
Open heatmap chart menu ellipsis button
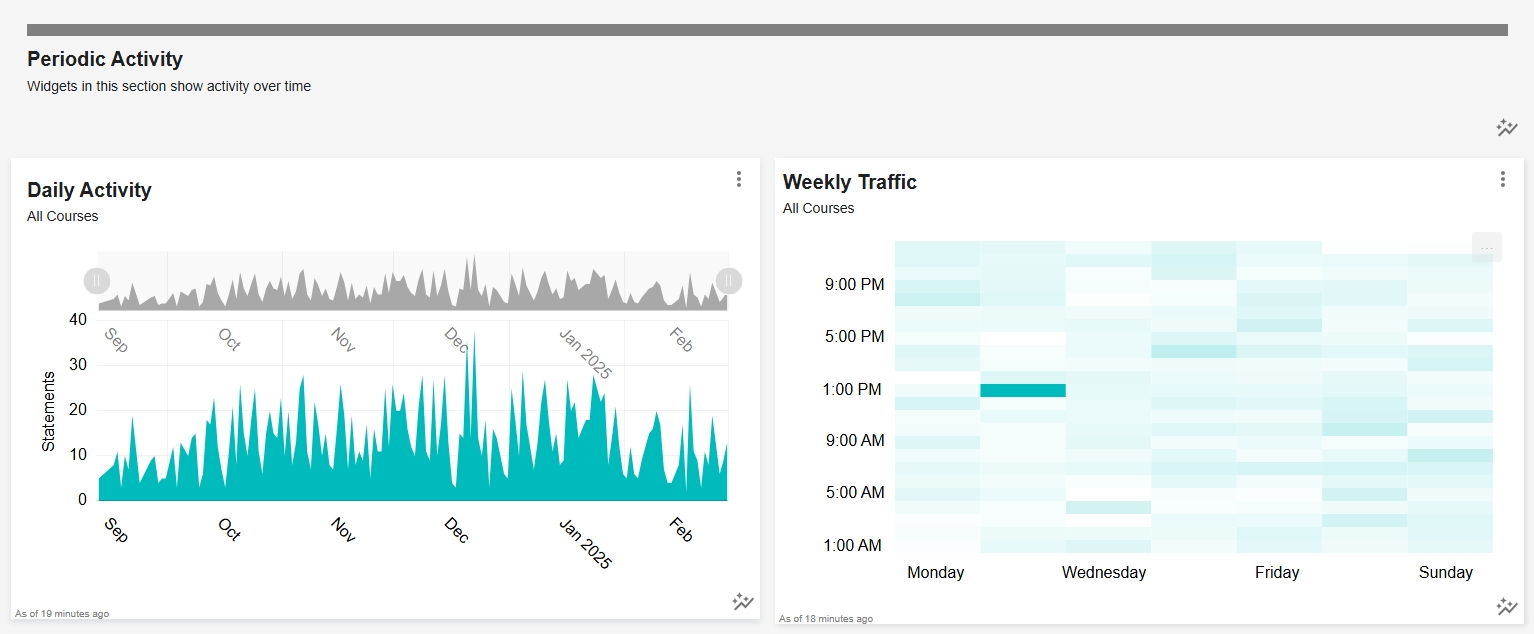(1487, 247)
